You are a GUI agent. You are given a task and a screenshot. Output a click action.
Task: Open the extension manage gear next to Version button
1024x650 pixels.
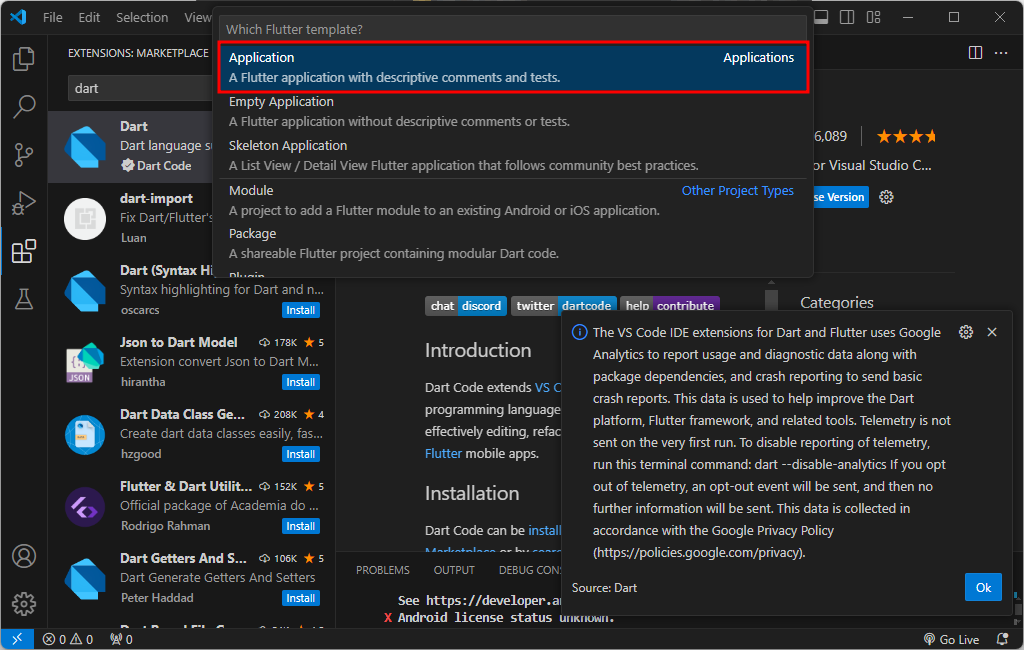tap(886, 197)
